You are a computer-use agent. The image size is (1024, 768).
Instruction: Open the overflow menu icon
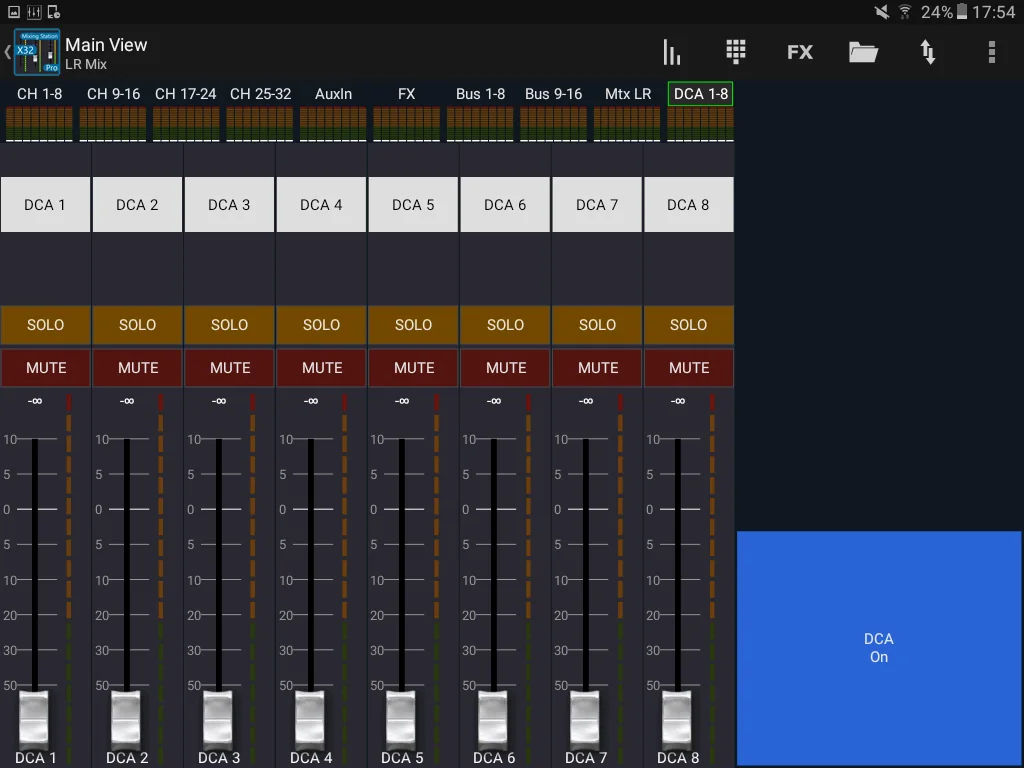pos(992,51)
